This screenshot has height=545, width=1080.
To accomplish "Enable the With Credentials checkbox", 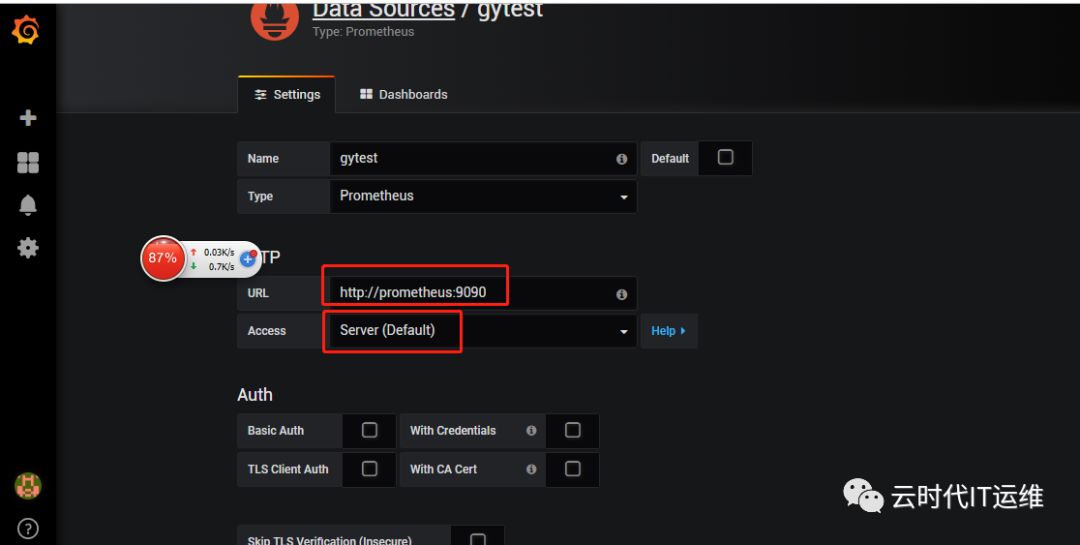I will pyautogui.click(x=572, y=430).
